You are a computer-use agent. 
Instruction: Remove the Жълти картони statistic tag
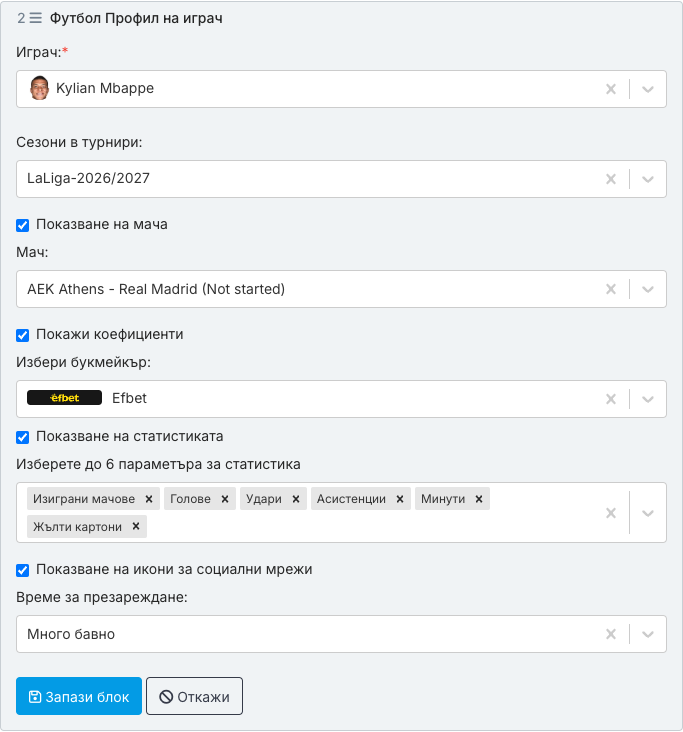pyautogui.click(x=136, y=527)
